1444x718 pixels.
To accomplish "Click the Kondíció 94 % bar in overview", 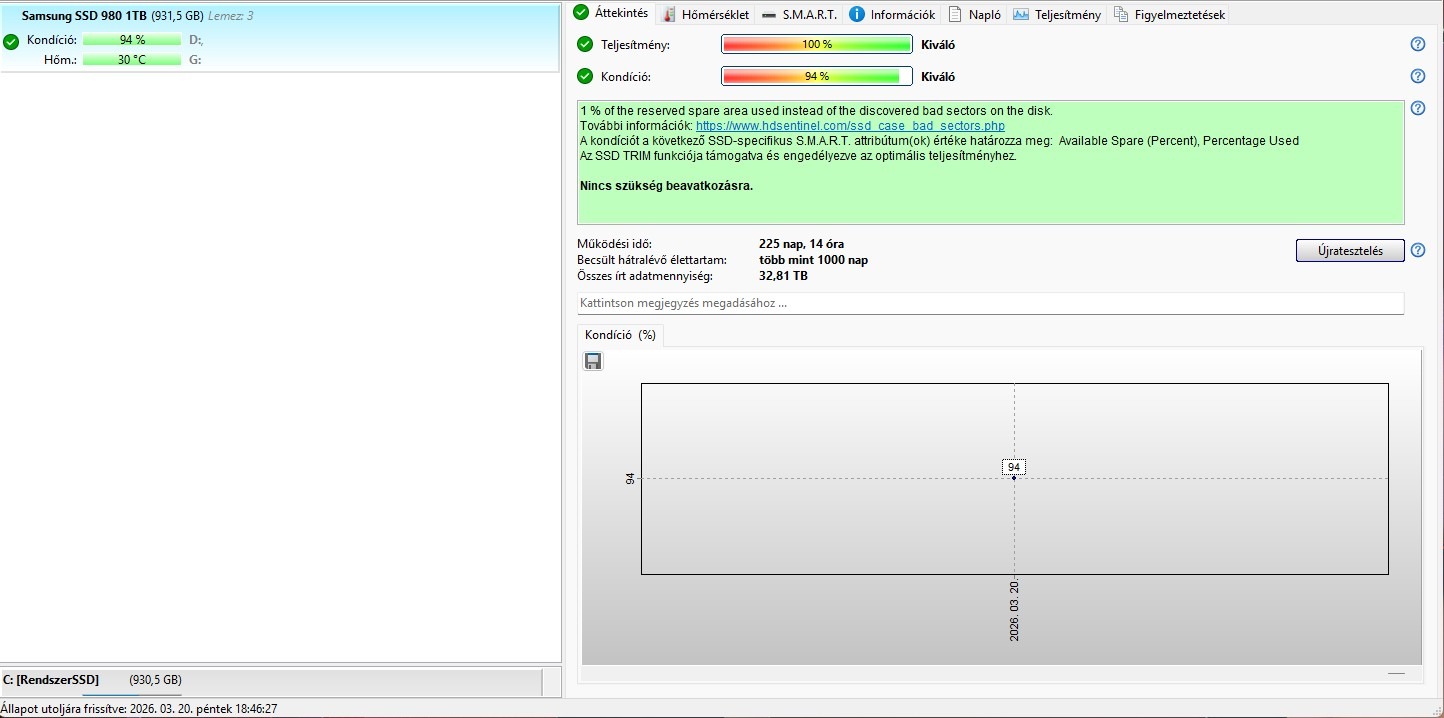I will (817, 76).
